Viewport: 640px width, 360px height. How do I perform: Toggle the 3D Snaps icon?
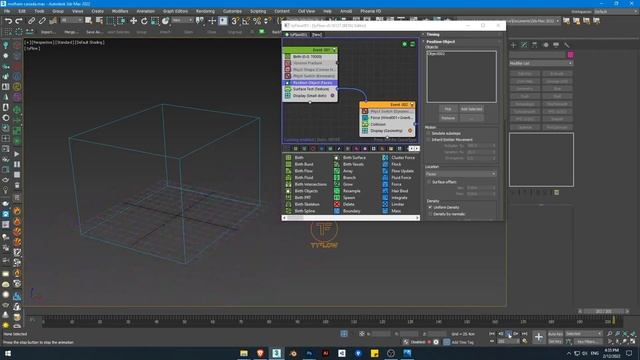[x=235, y=21]
